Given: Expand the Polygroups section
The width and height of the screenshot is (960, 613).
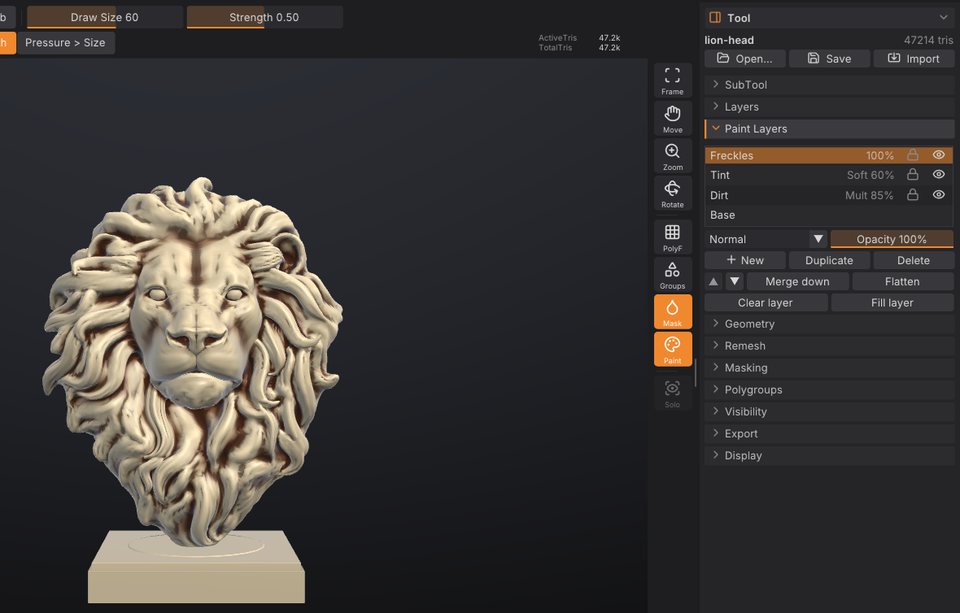Looking at the screenshot, I should pyautogui.click(x=830, y=390).
